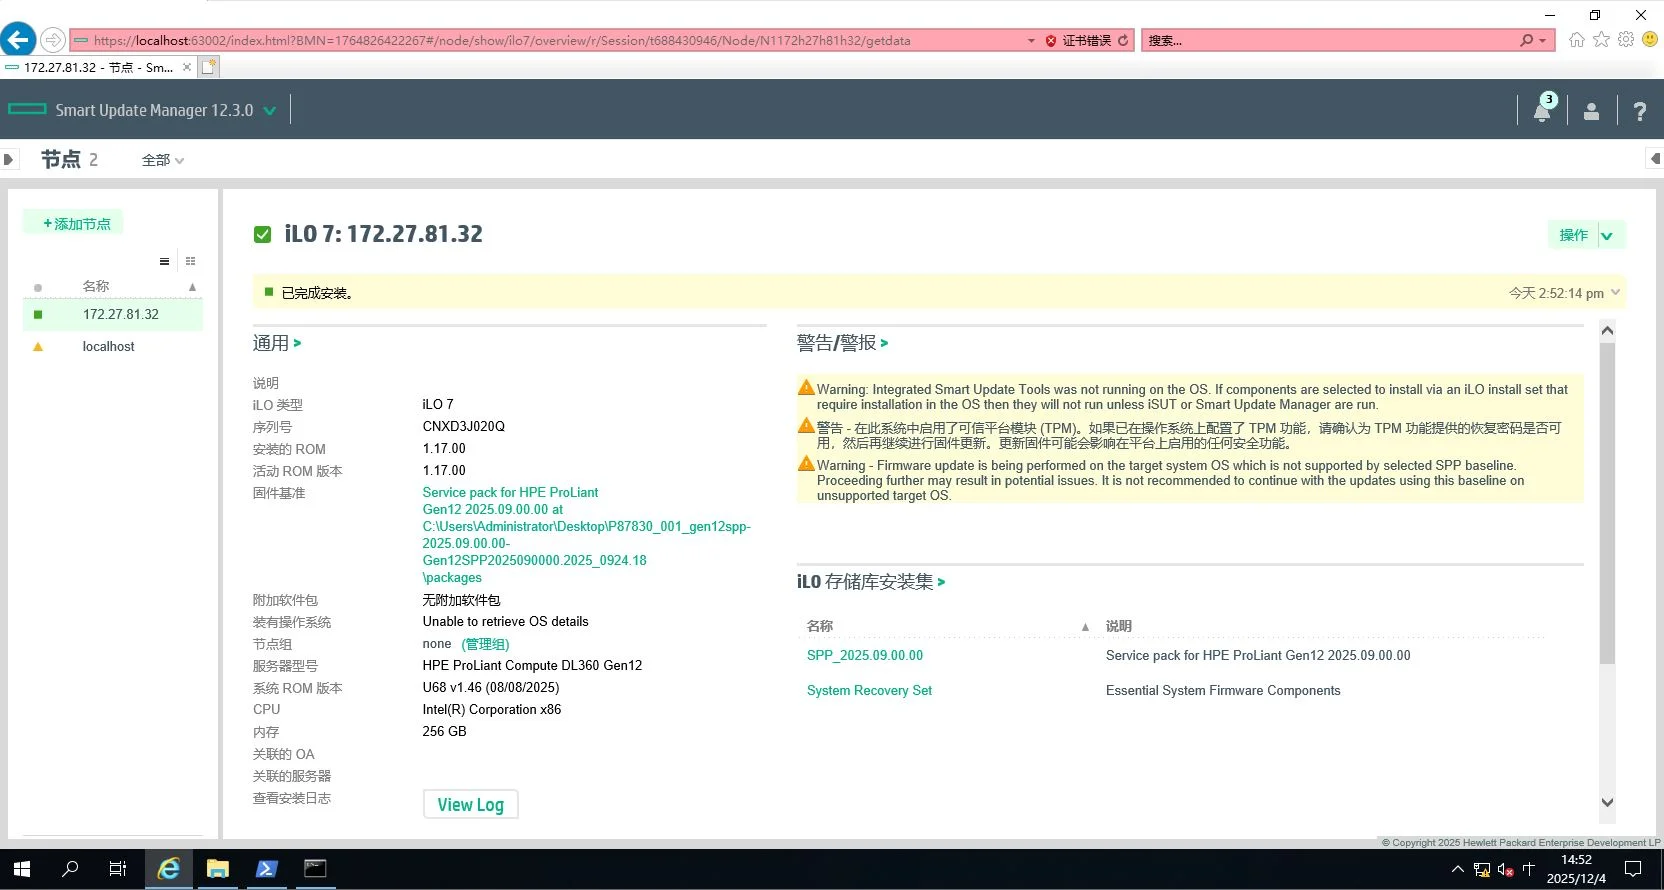Expand the Smart Update Manager main menu
The width and height of the screenshot is (1664, 890).
[x=269, y=111]
